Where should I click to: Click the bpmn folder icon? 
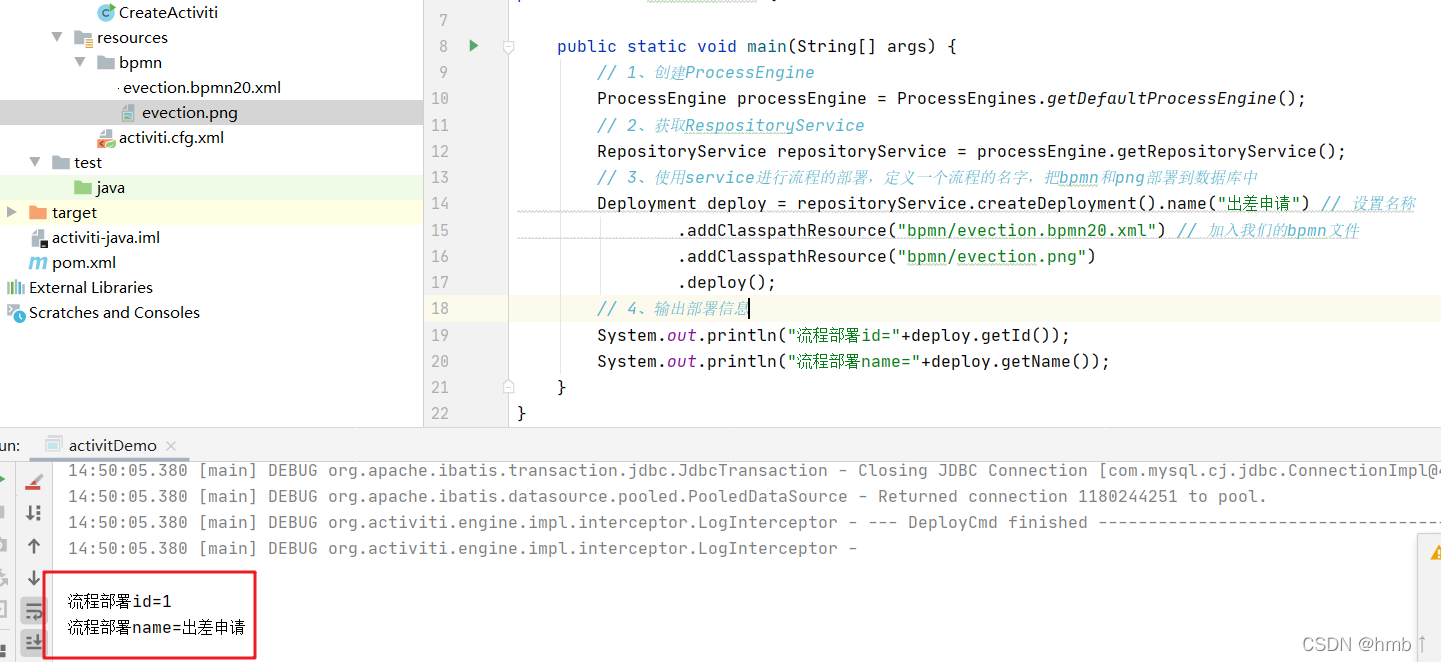(106, 63)
